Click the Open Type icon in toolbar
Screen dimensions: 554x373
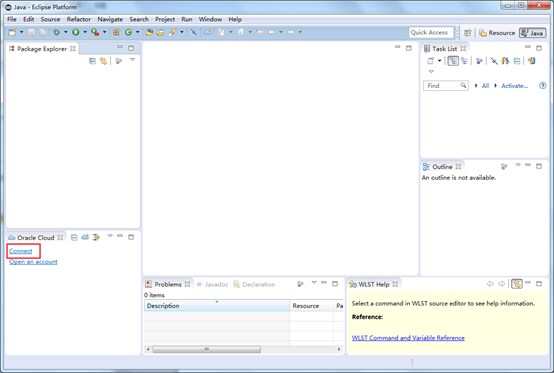[x=149, y=32]
